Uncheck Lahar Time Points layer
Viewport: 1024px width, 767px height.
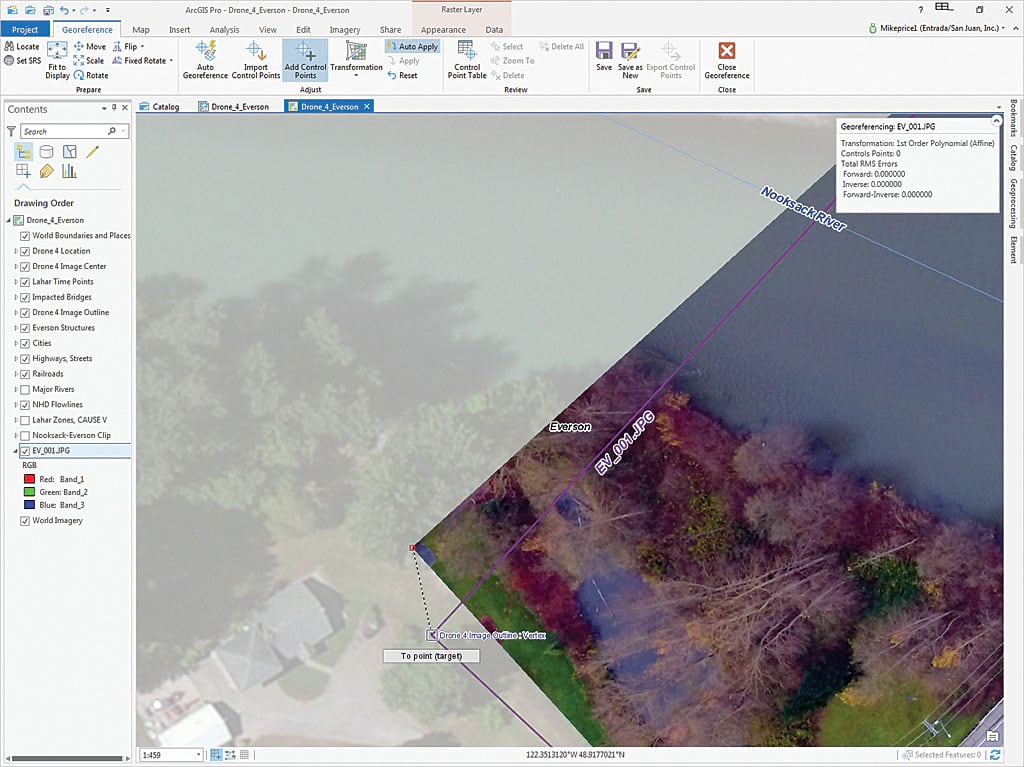pos(25,282)
